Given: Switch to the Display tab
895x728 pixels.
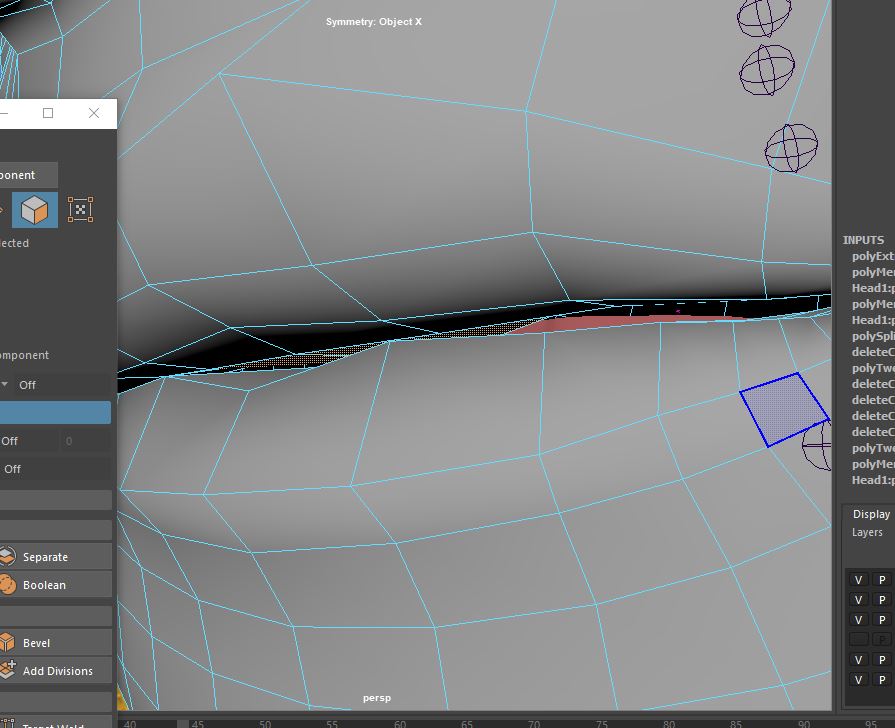Looking at the screenshot, I should point(870,513).
